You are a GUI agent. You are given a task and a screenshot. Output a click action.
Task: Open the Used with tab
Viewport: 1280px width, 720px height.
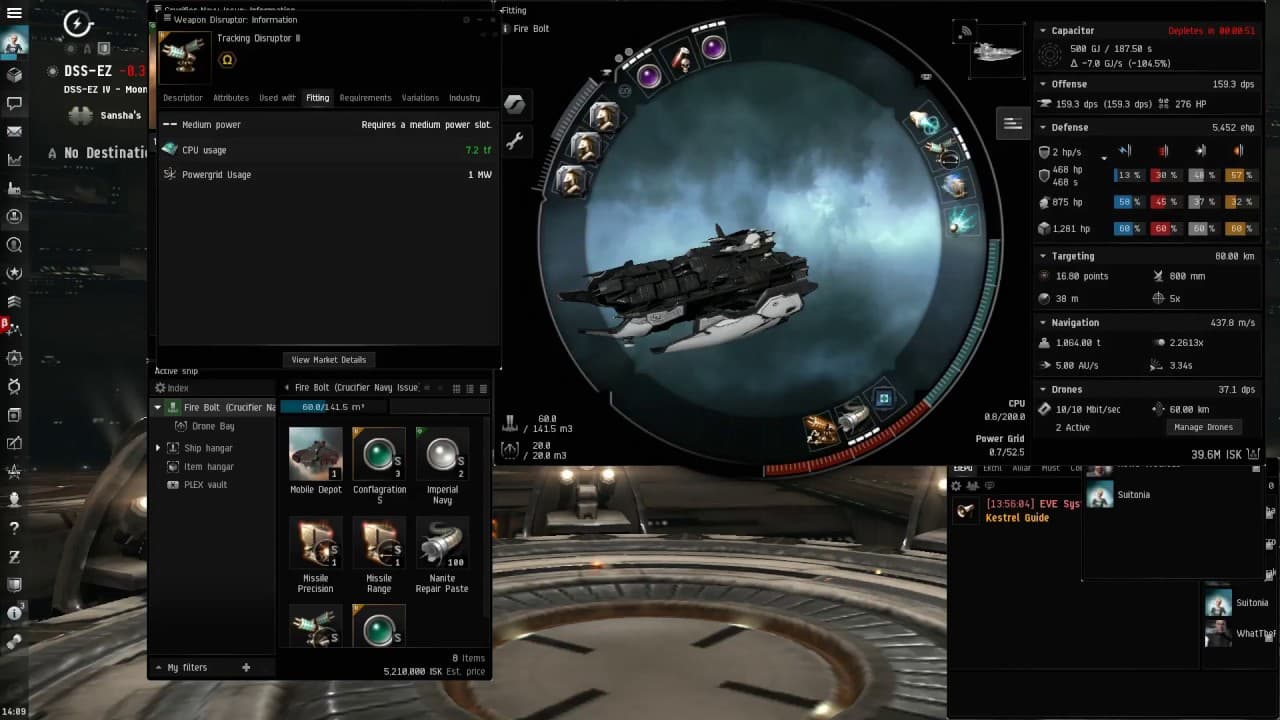pyautogui.click(x=277, y=98)
